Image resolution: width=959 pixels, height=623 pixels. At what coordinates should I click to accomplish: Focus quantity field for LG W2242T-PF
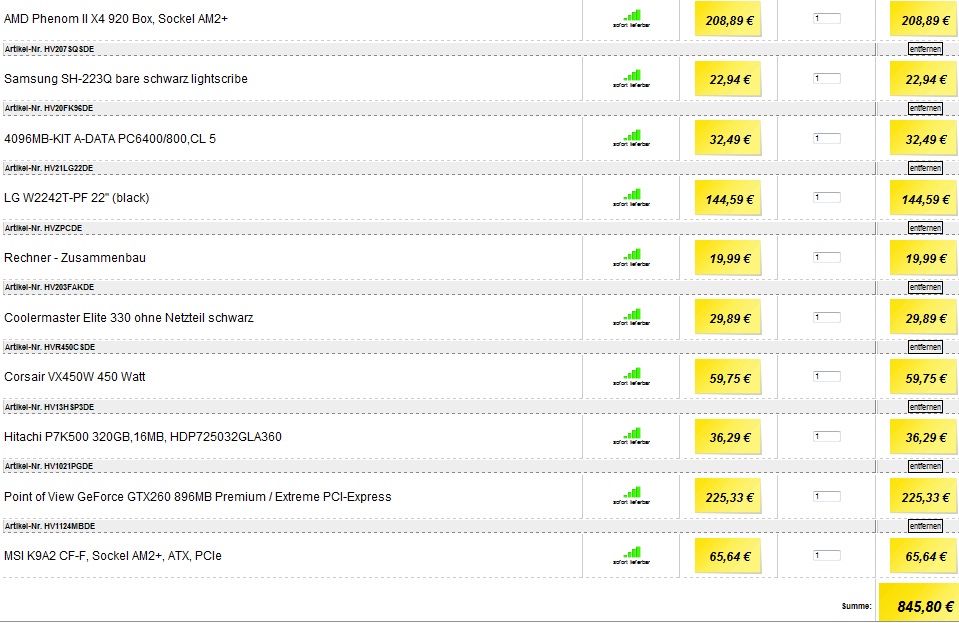point(826,197)
